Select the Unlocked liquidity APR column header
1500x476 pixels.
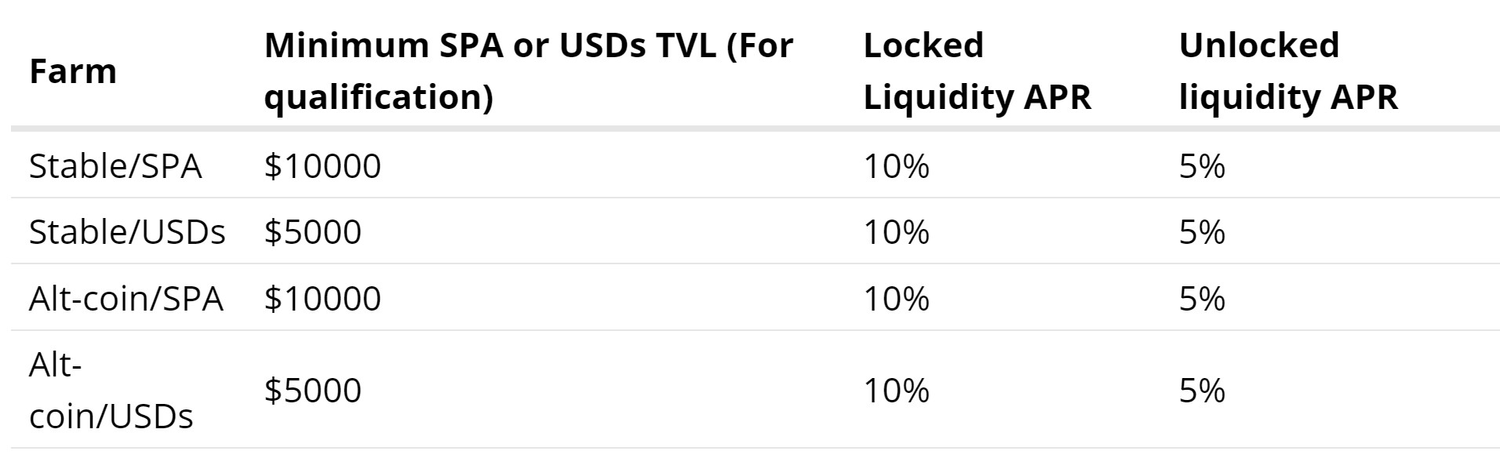click(x=1289, y=73)
